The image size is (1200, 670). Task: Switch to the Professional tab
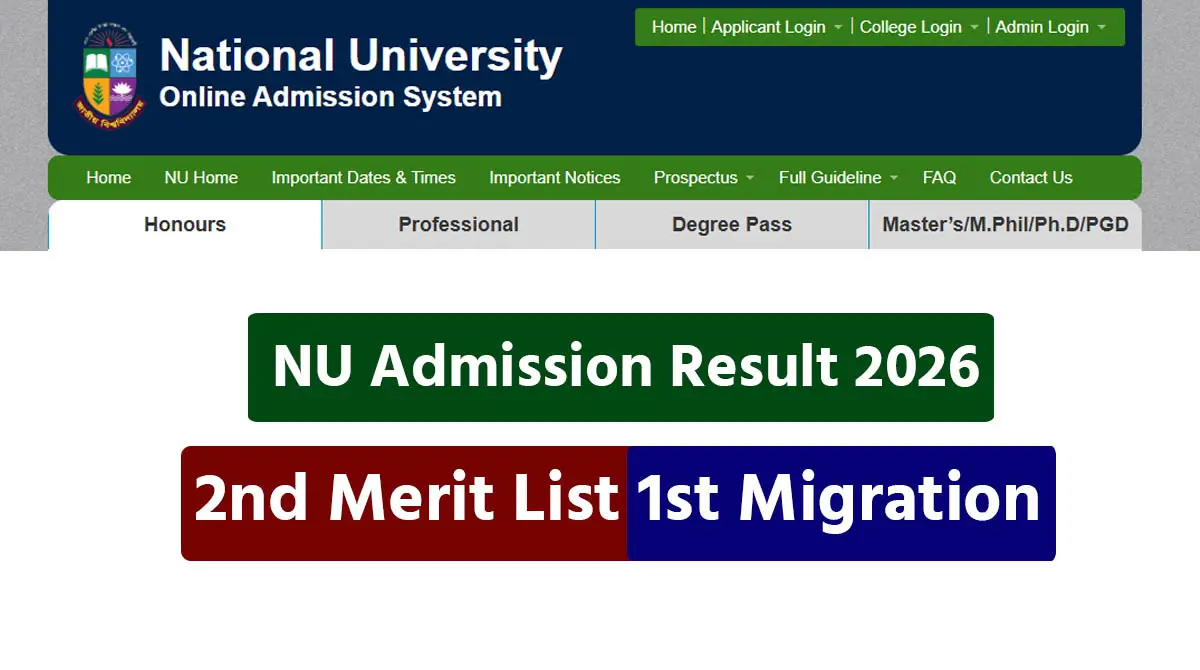click(x=459, y=225)
